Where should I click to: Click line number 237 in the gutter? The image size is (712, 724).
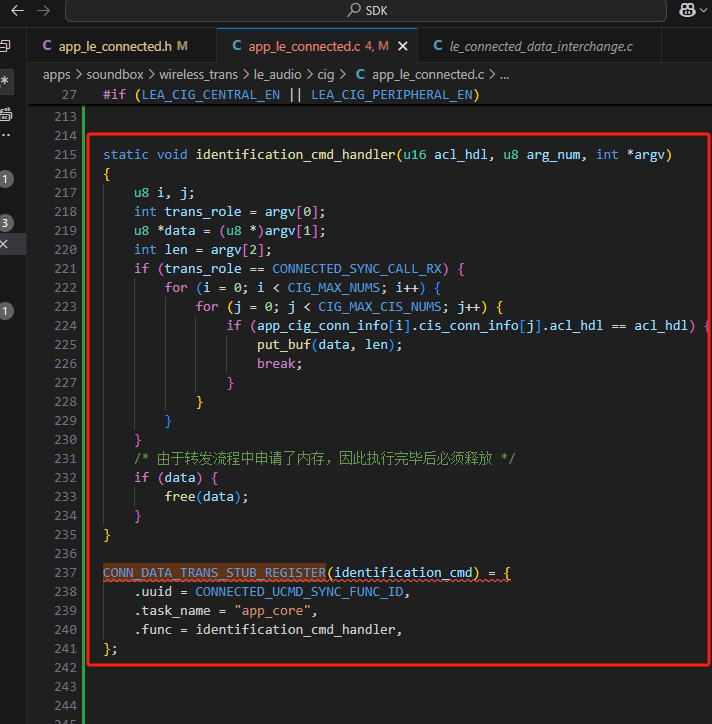[x=65, y=573]
